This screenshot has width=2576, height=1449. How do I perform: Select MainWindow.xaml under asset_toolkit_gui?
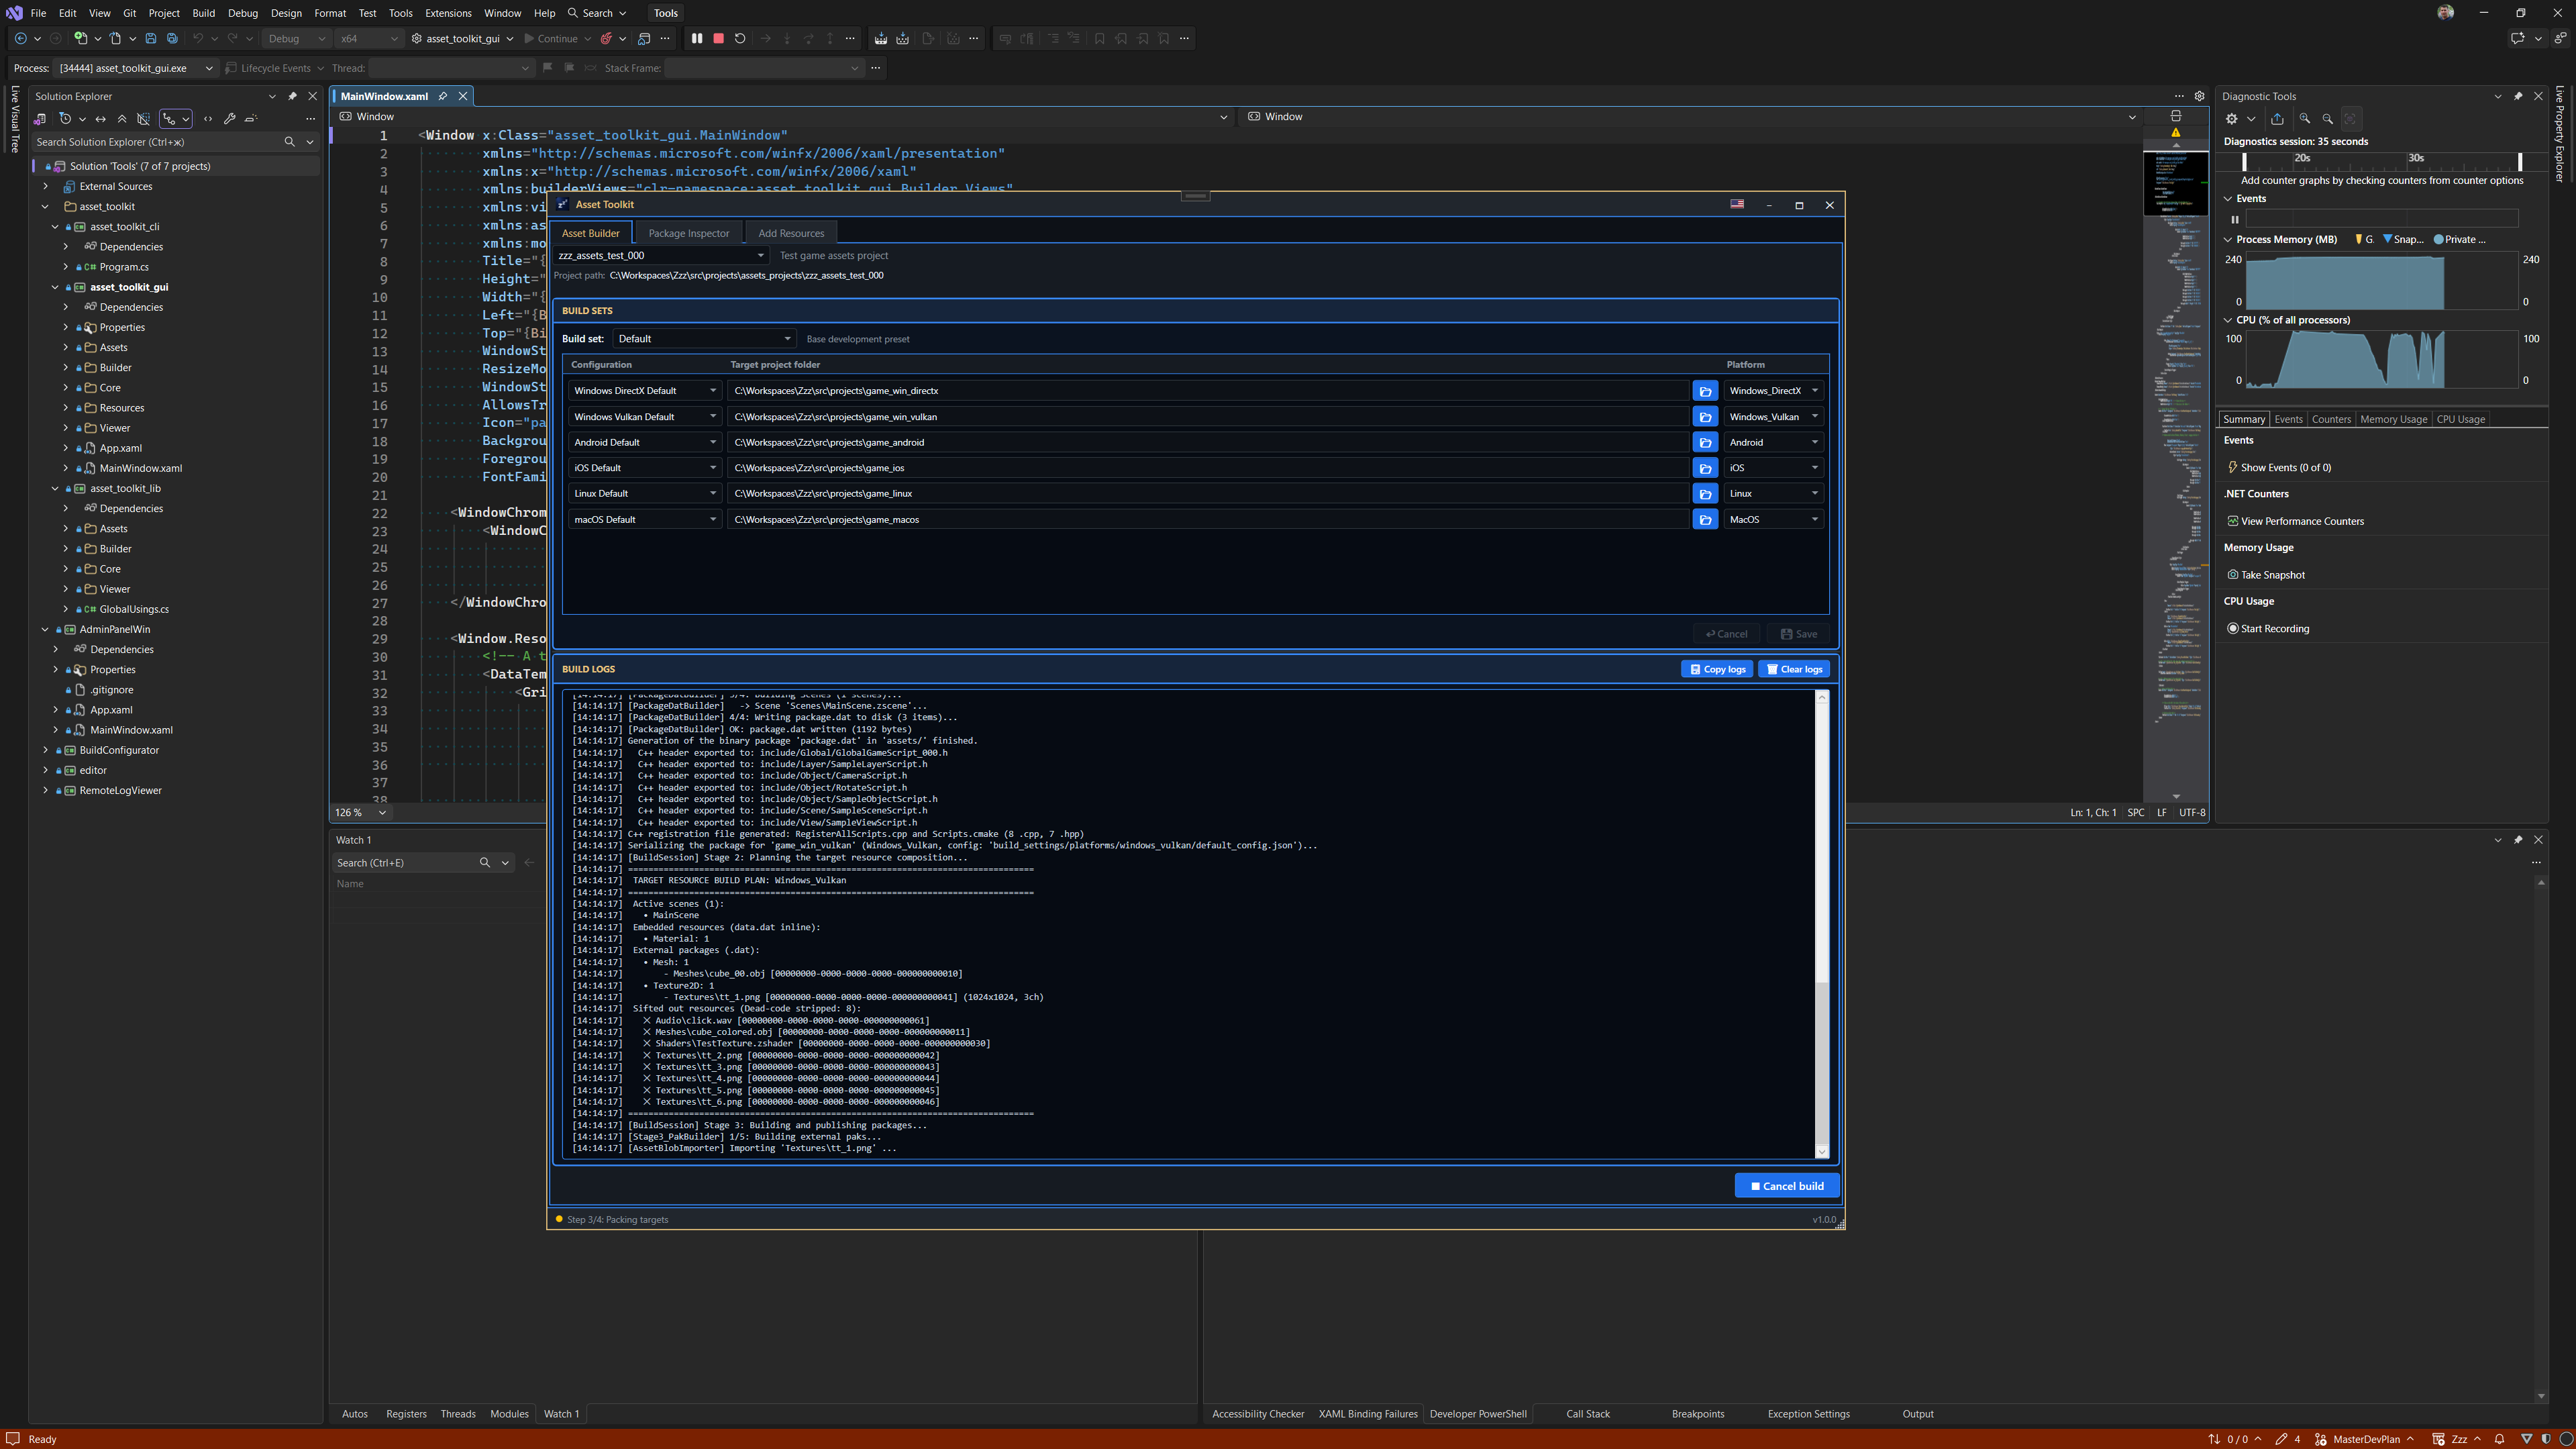coord(140,468)
